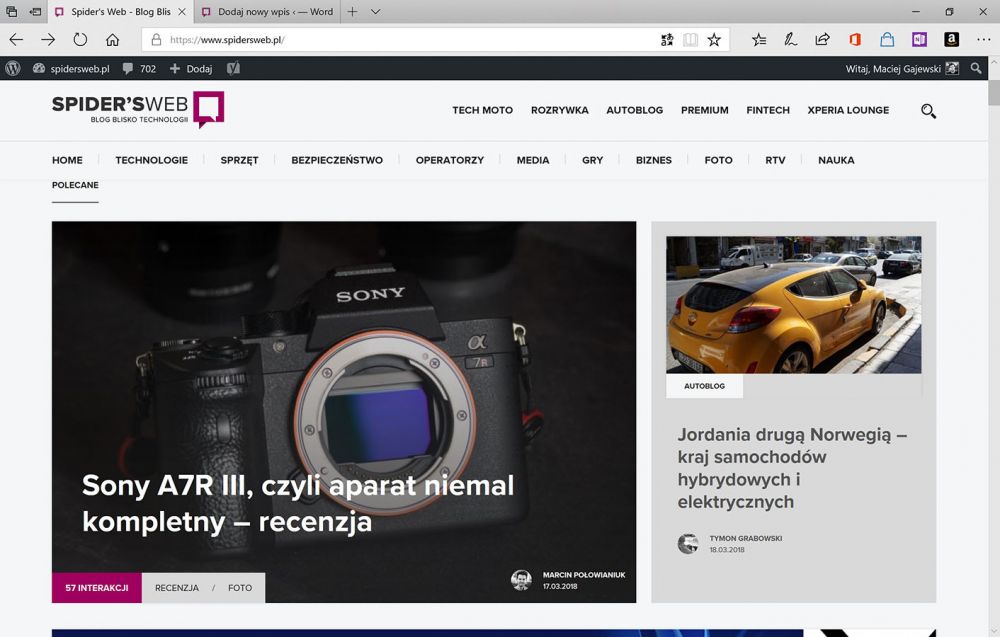Open the Yoast SEO icon in admin bar
The image size is (1000, 637).
click(233, 68)
